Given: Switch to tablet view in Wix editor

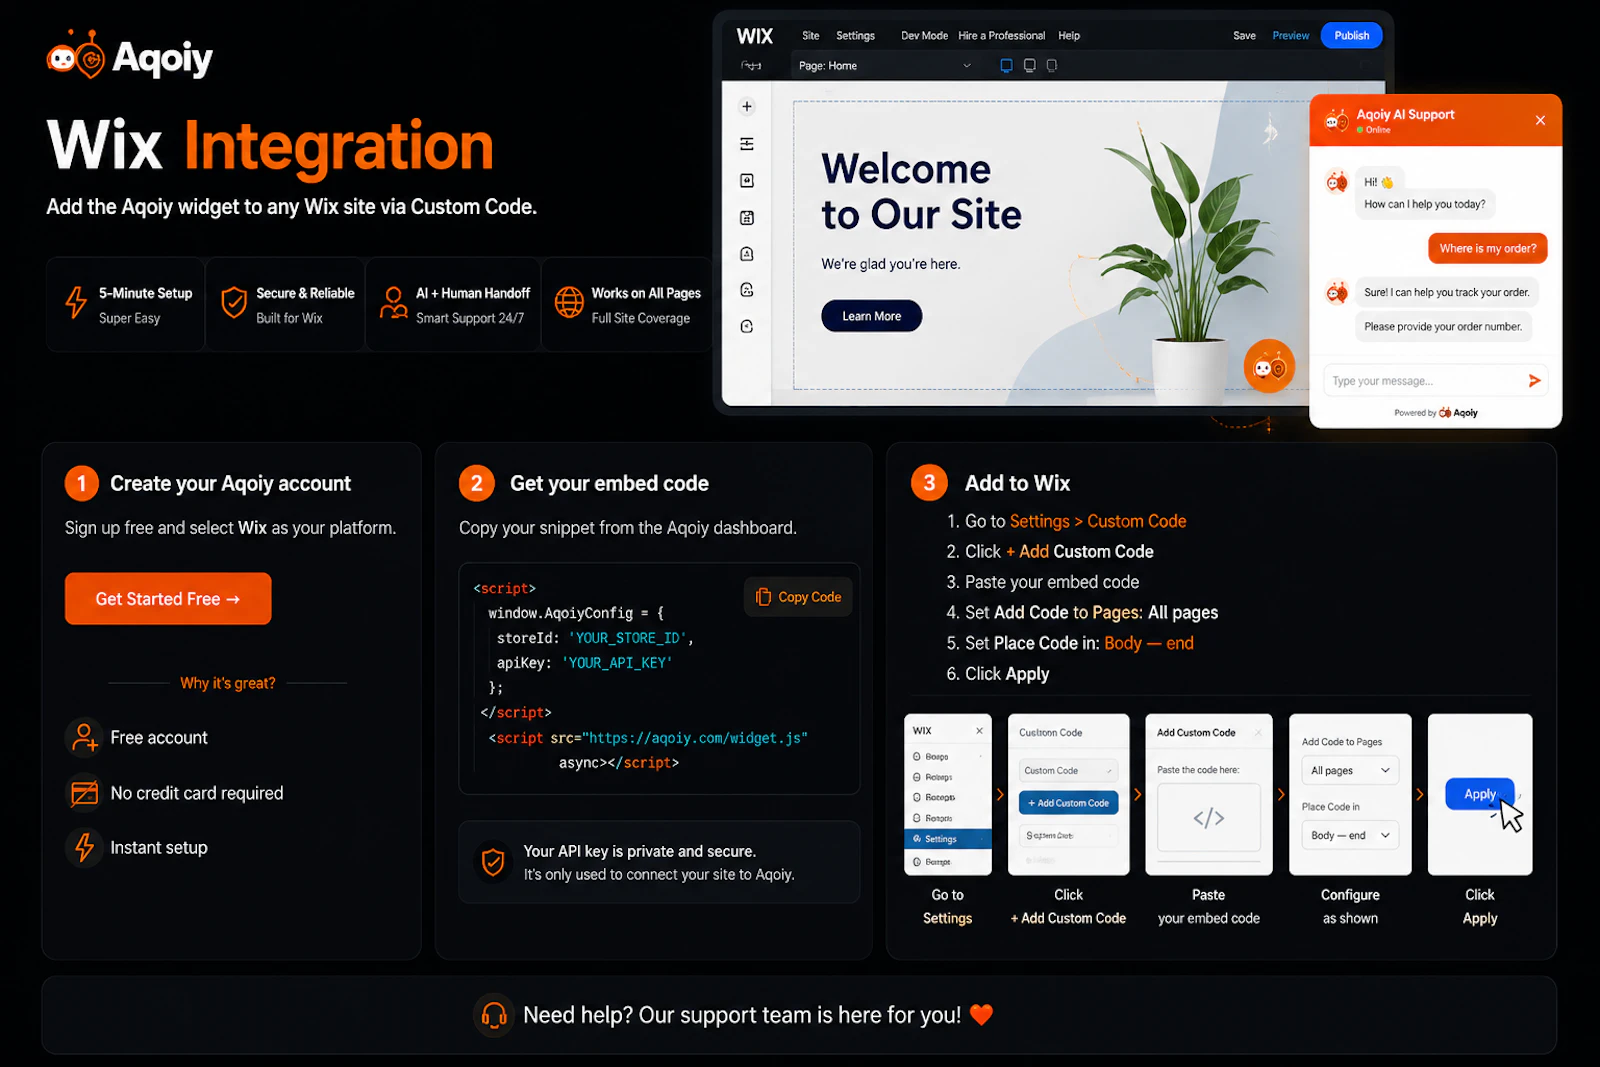Looking at the screenshot, I should [1029, 66].
